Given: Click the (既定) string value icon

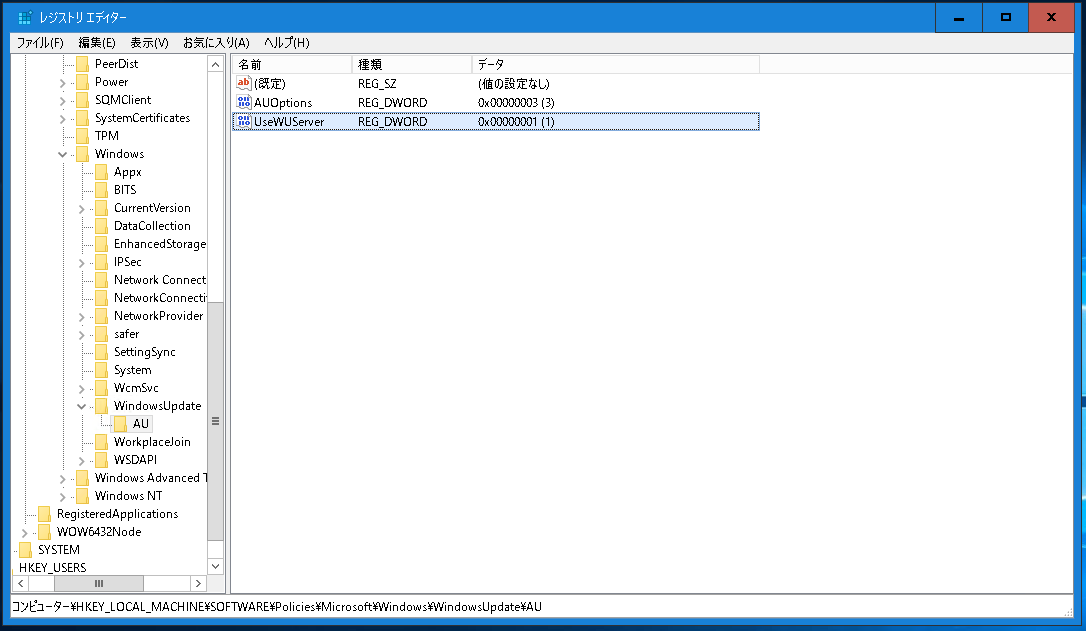Looking at the screenshot, I should [x=243, y=84].
